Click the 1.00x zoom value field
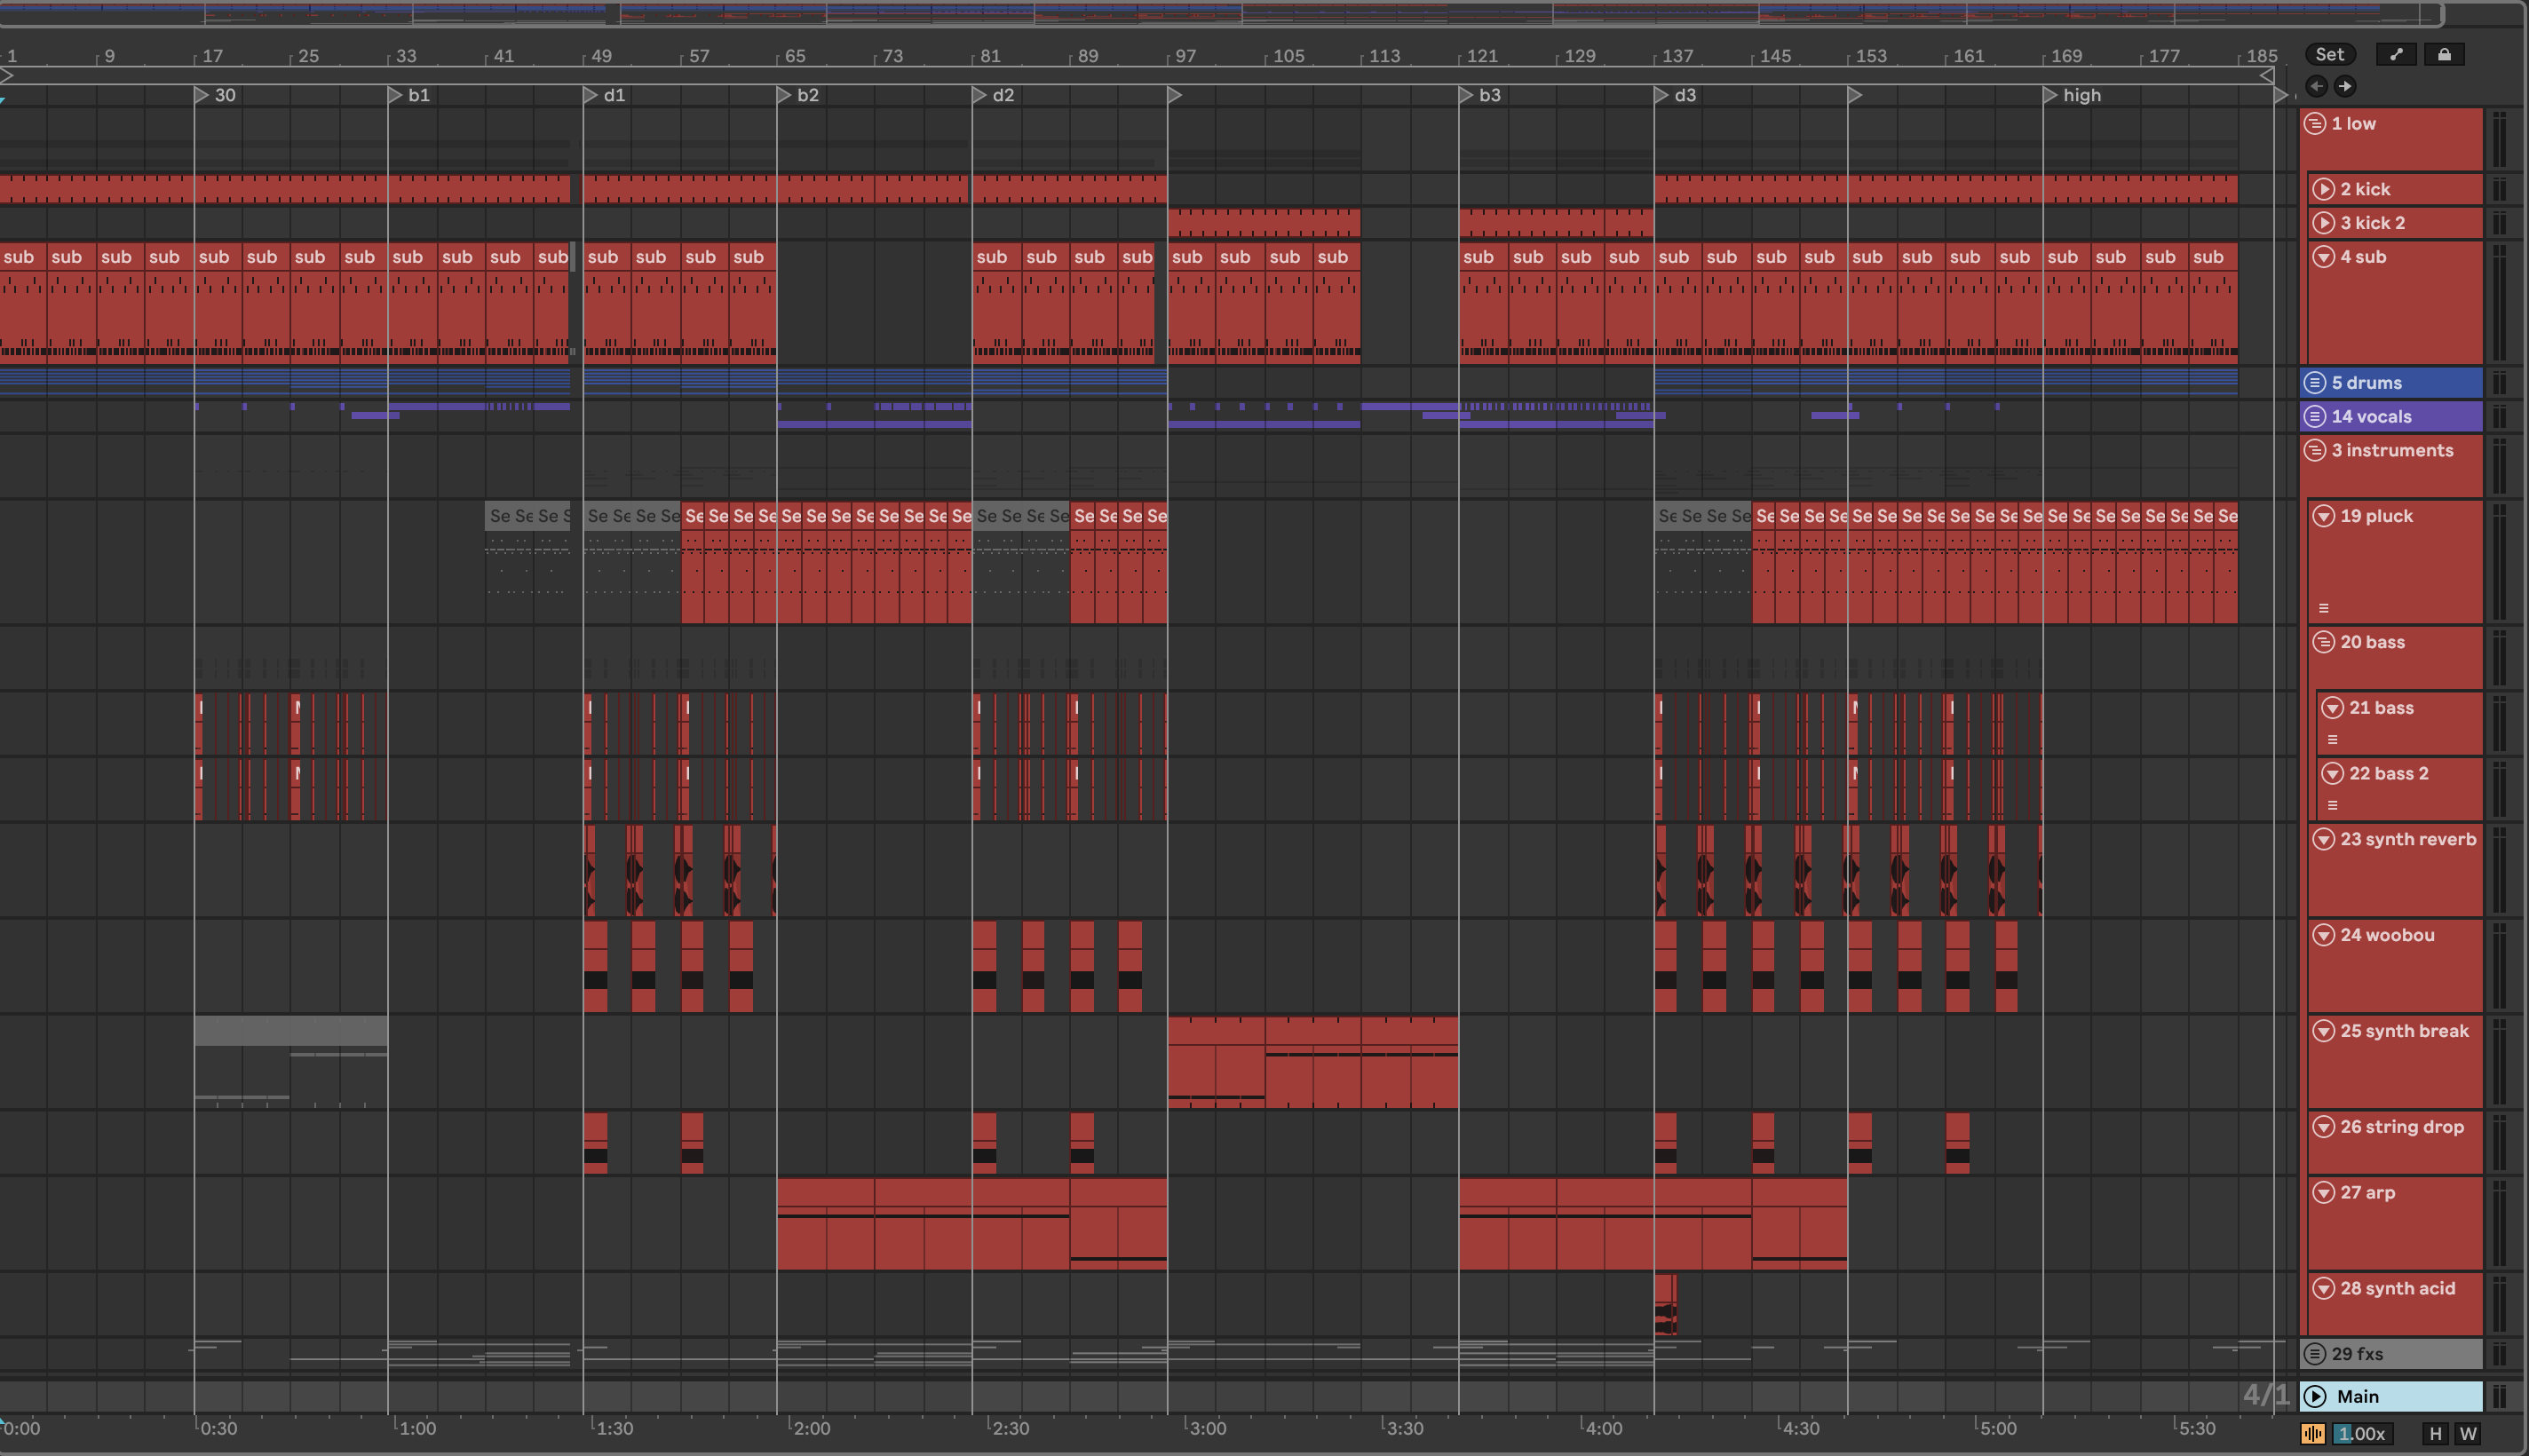 (2362, 1433)
